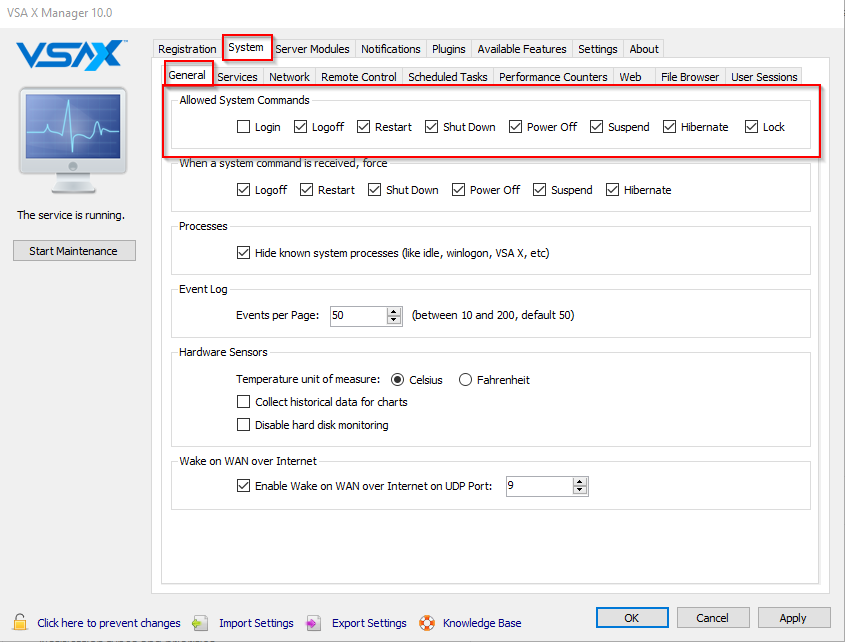Screen dimensions: 845x642
Task: Open the Import Settings link
Action: pos(257,623)
